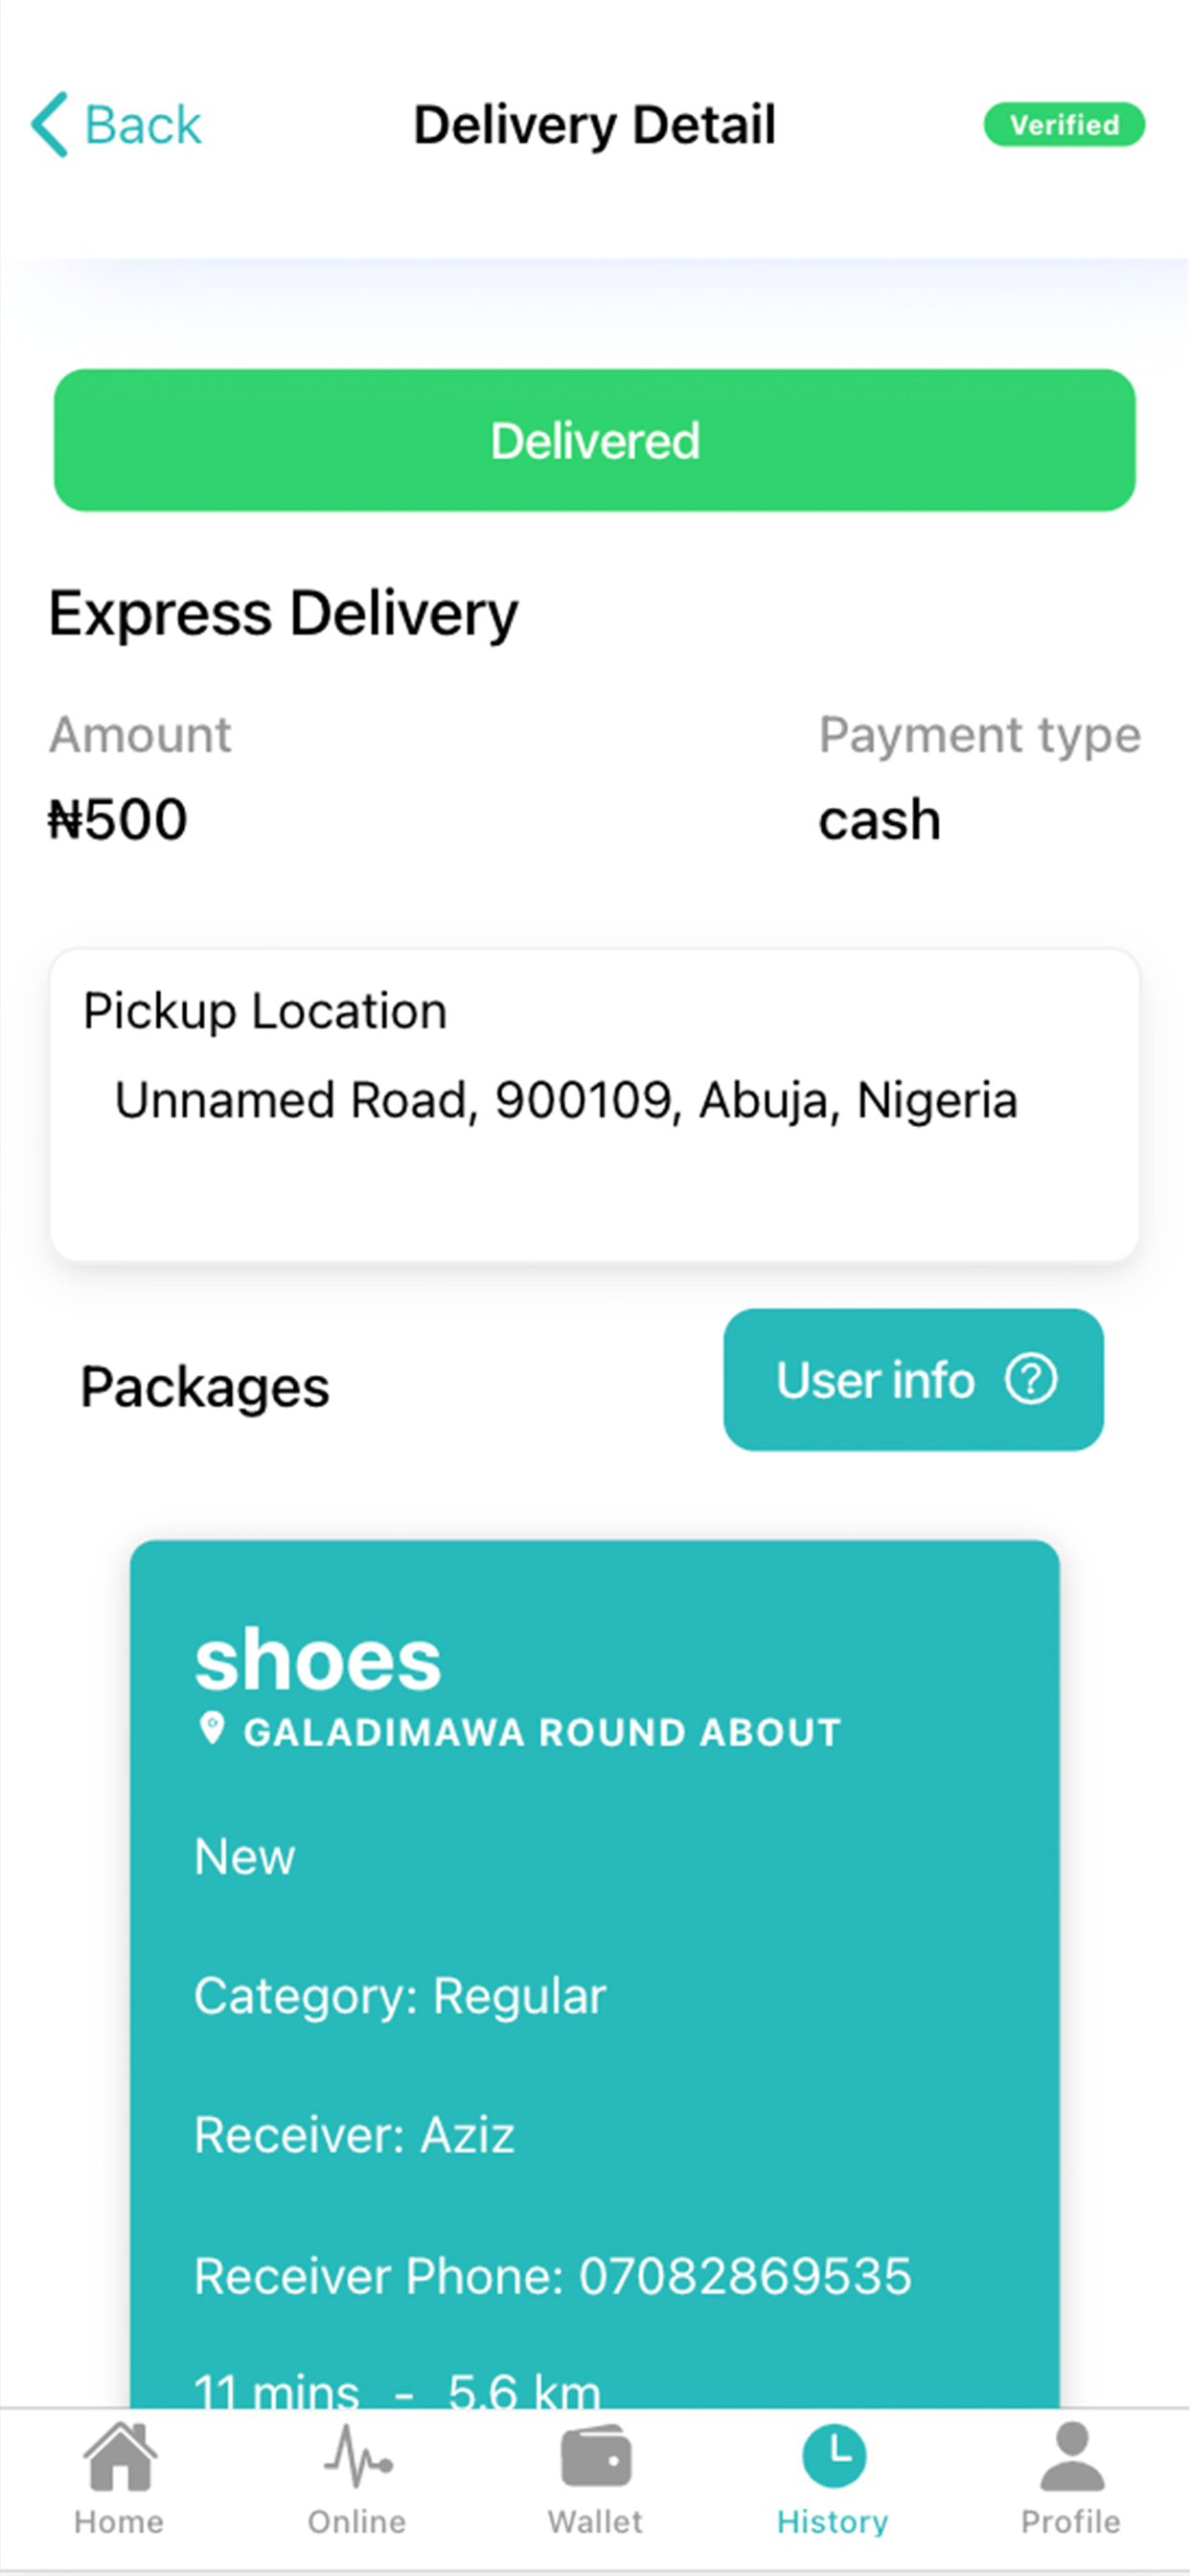This screenshot has width=1190, height=2576.
Task: Open the shoes package card
Action: pos(595,1974)
